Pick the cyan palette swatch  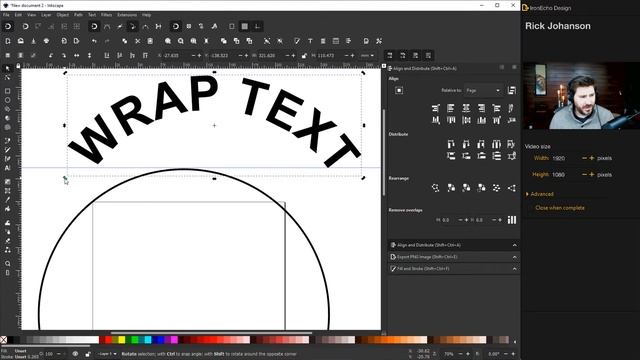[148, 340]
